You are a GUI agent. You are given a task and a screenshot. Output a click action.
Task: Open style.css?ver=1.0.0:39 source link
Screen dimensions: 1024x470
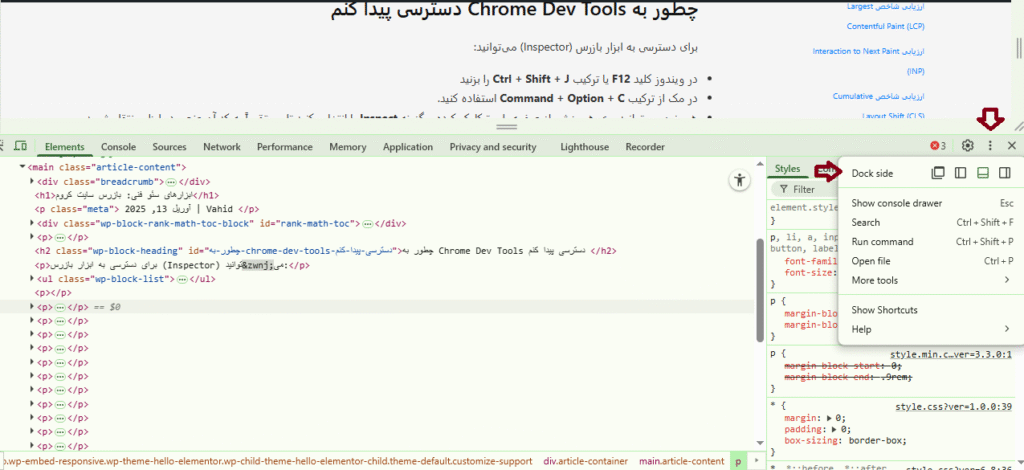coord(953,407)
